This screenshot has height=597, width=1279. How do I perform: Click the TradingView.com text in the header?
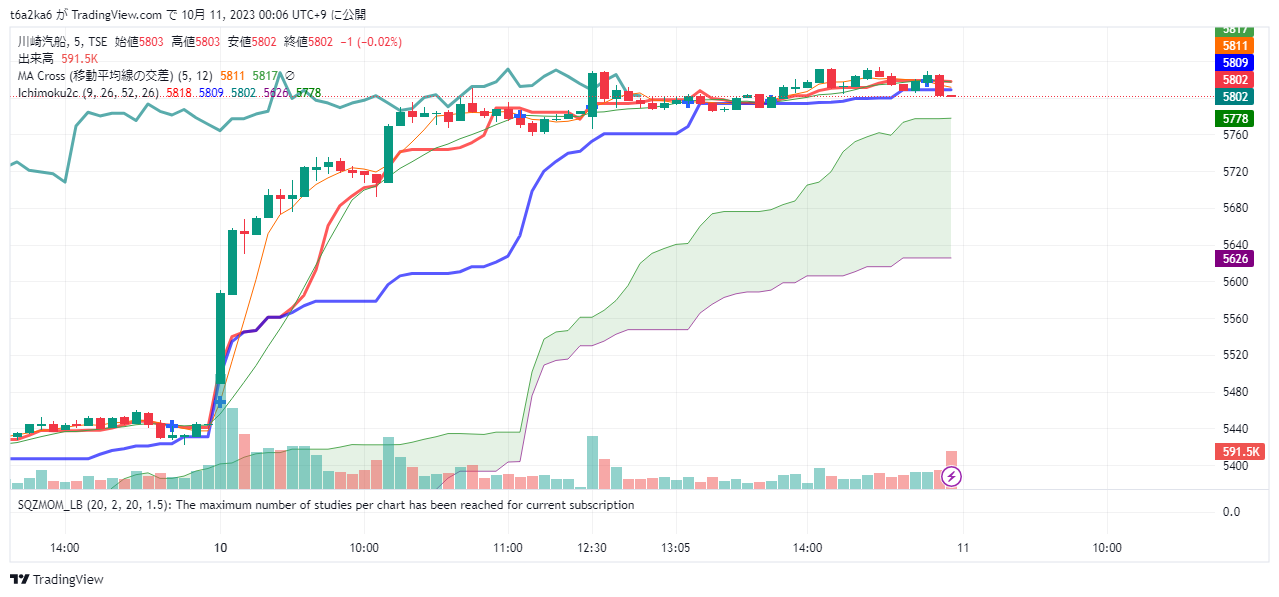[x=124, y=15]
